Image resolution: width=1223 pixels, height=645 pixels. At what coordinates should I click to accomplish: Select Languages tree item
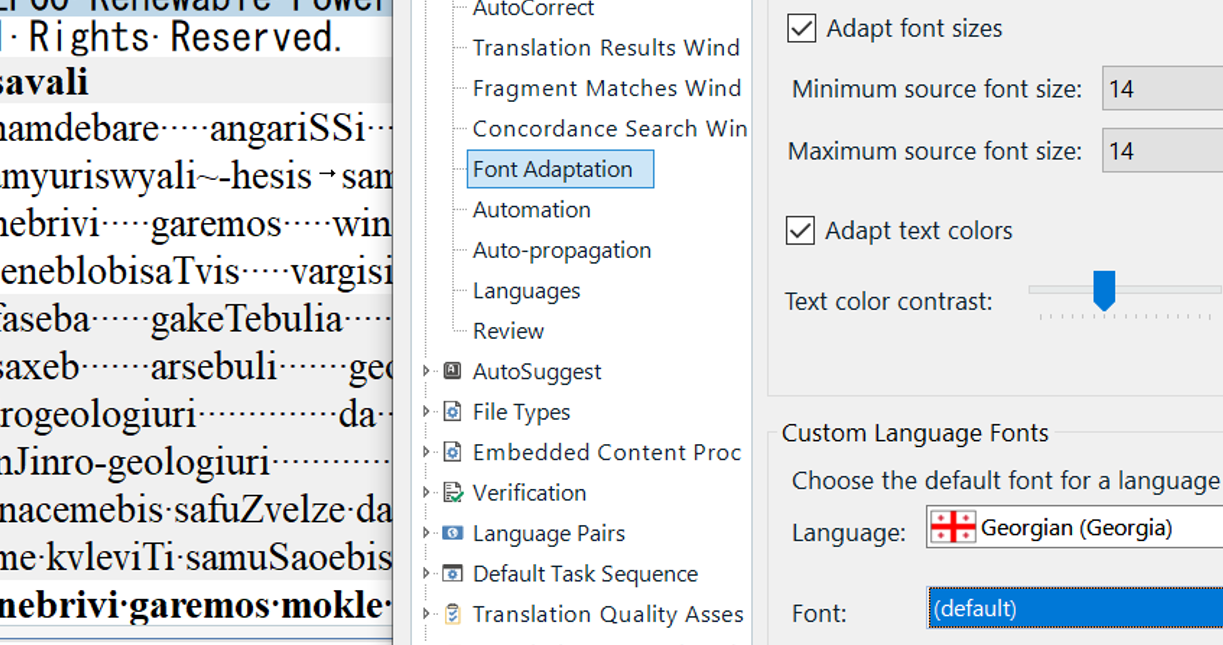point(526,291)
